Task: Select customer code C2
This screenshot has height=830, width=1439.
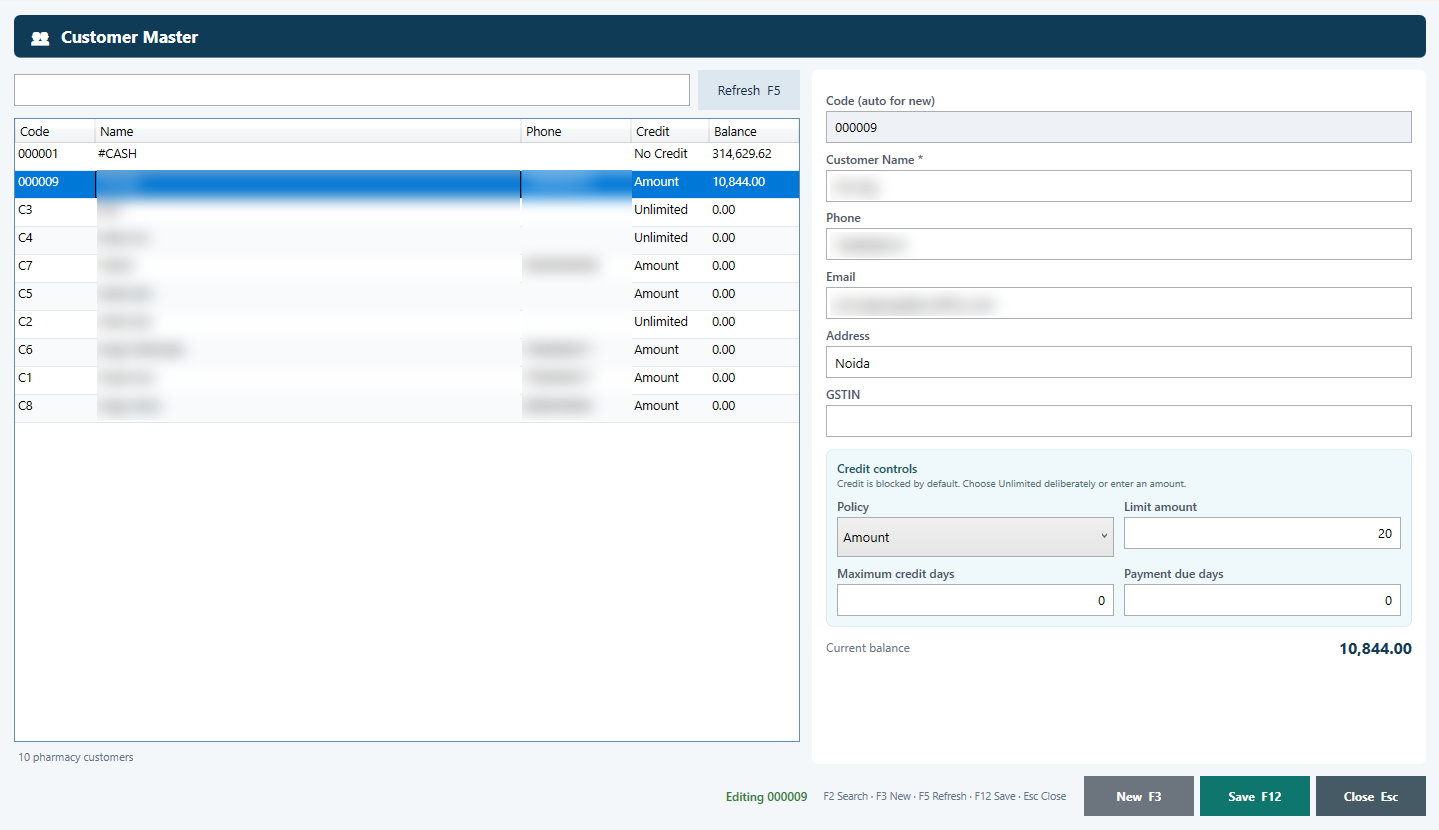Action: tap(407, 322)
